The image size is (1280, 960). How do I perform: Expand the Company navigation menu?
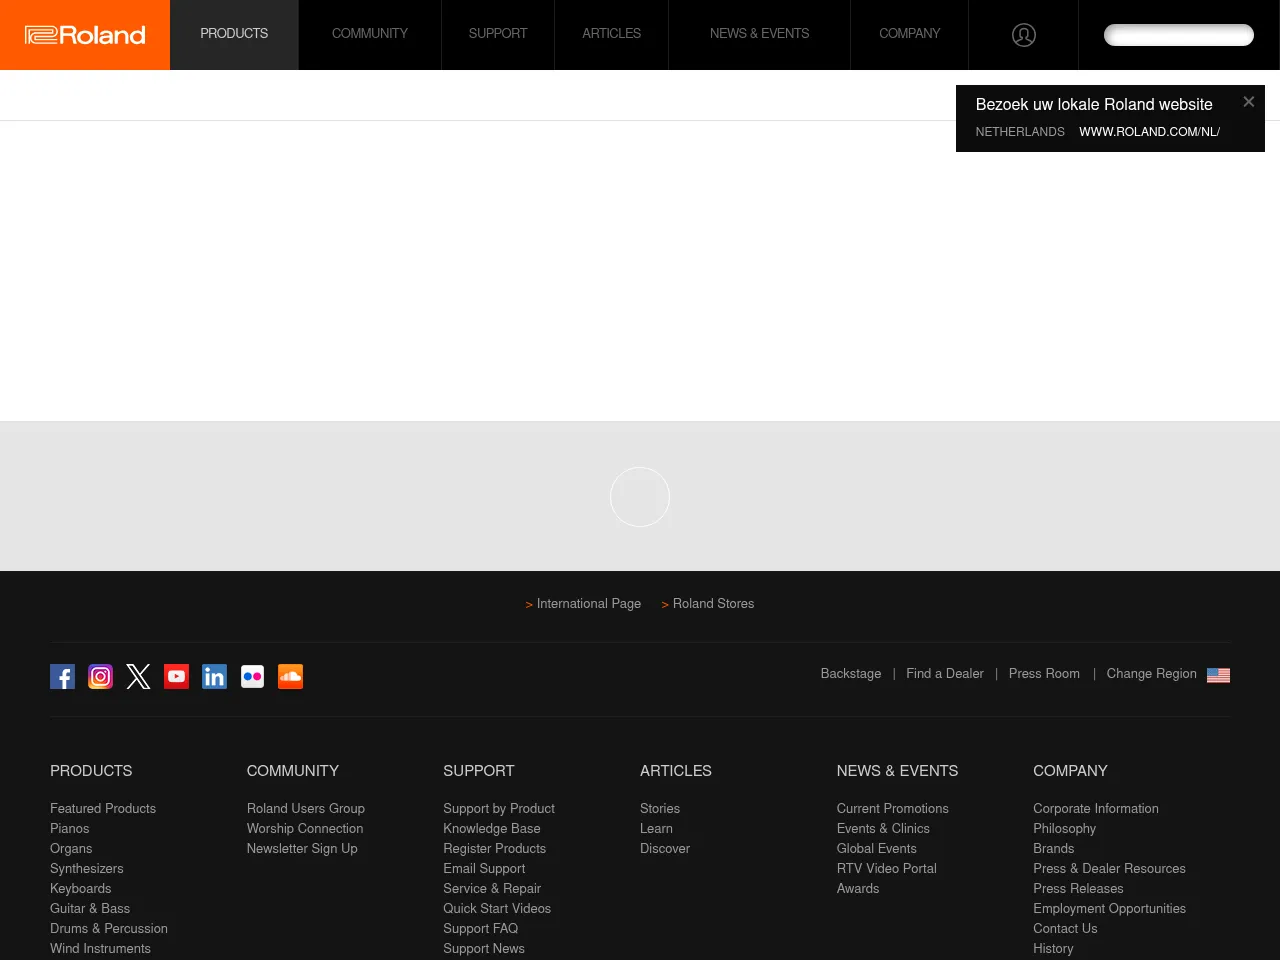pyautogui.click(x=909, y=34)
